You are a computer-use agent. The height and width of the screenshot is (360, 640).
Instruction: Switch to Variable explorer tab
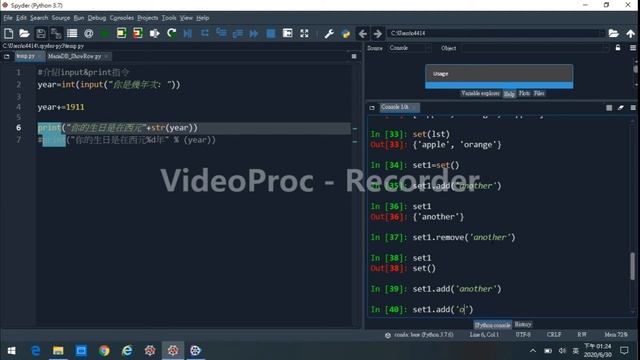pos(480,93)
